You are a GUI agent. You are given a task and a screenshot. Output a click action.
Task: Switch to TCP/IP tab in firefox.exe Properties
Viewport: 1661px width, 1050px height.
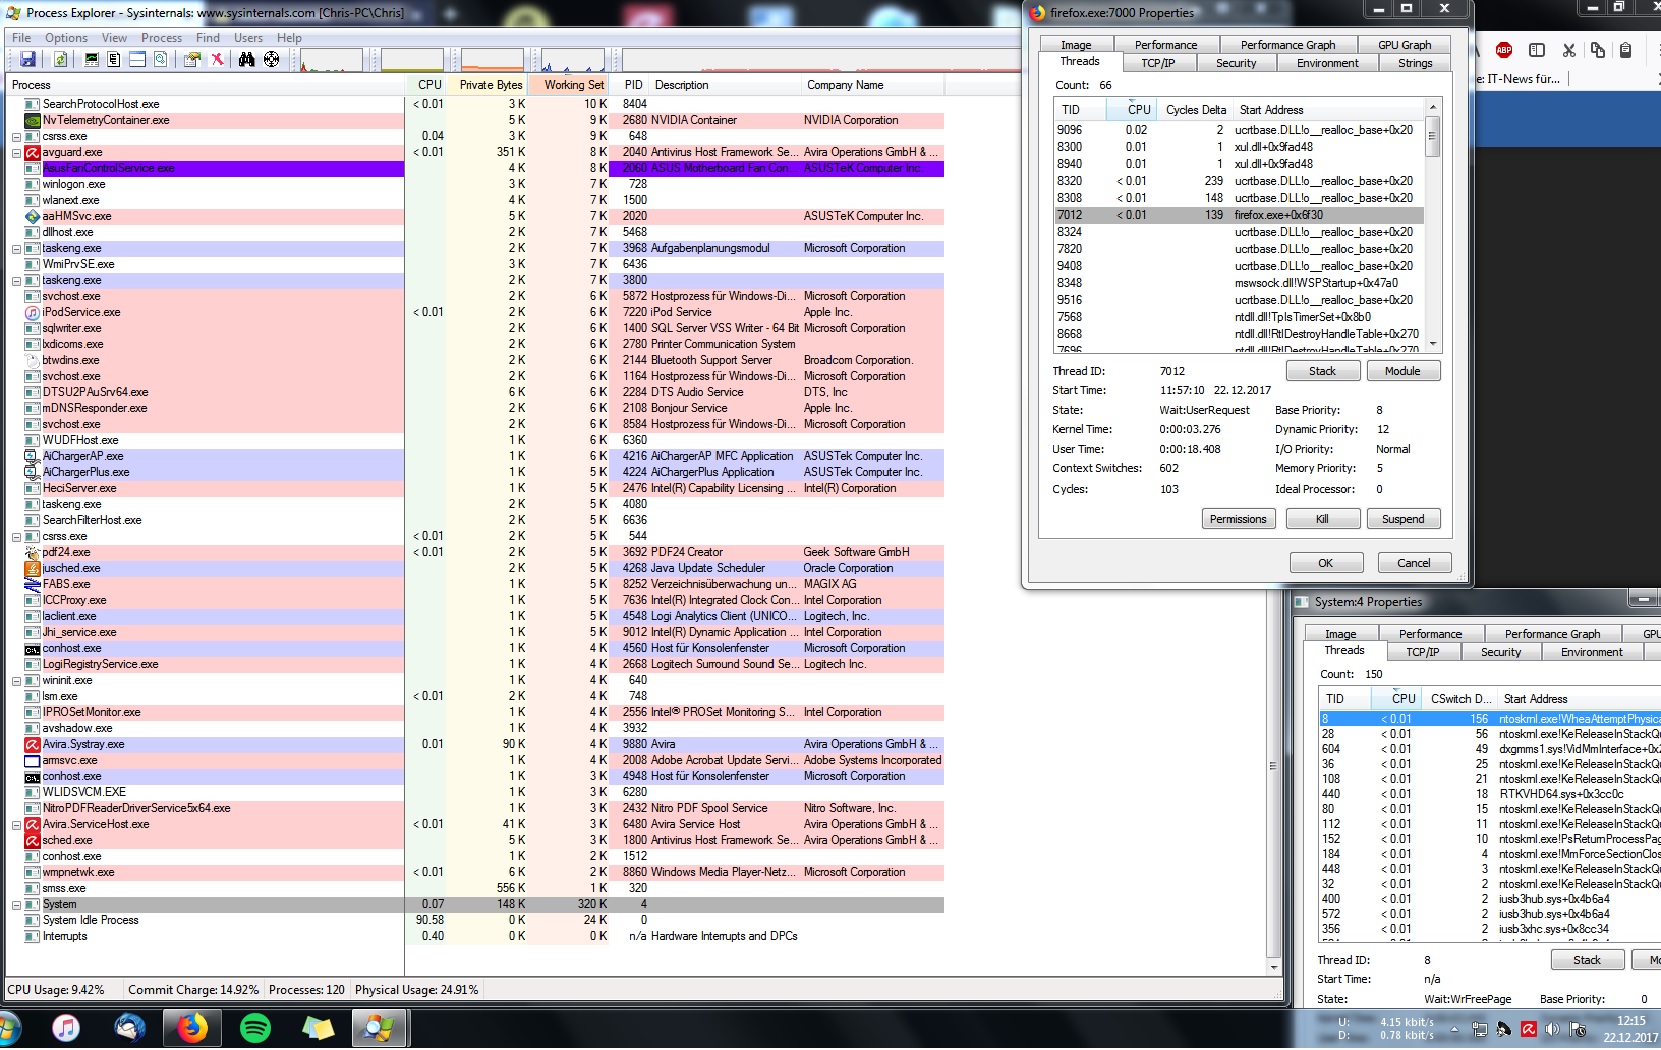coord(1158,63)
